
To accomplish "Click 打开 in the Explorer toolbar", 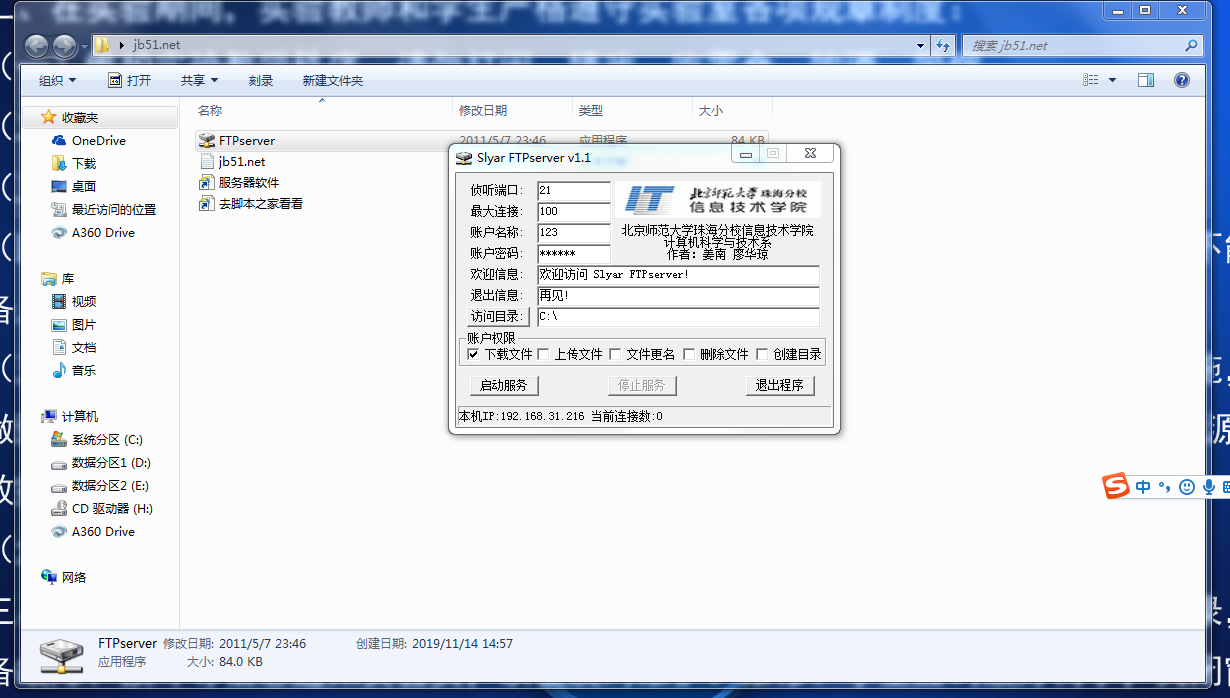I will 130,80.
